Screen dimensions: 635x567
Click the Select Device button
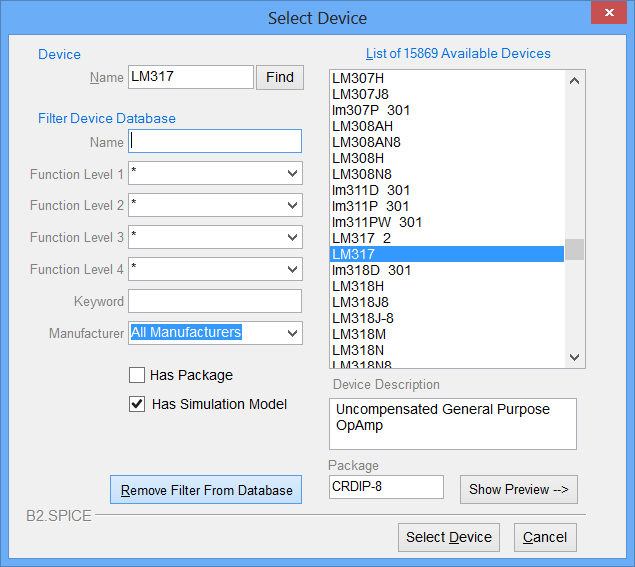[x=448, y=537]
